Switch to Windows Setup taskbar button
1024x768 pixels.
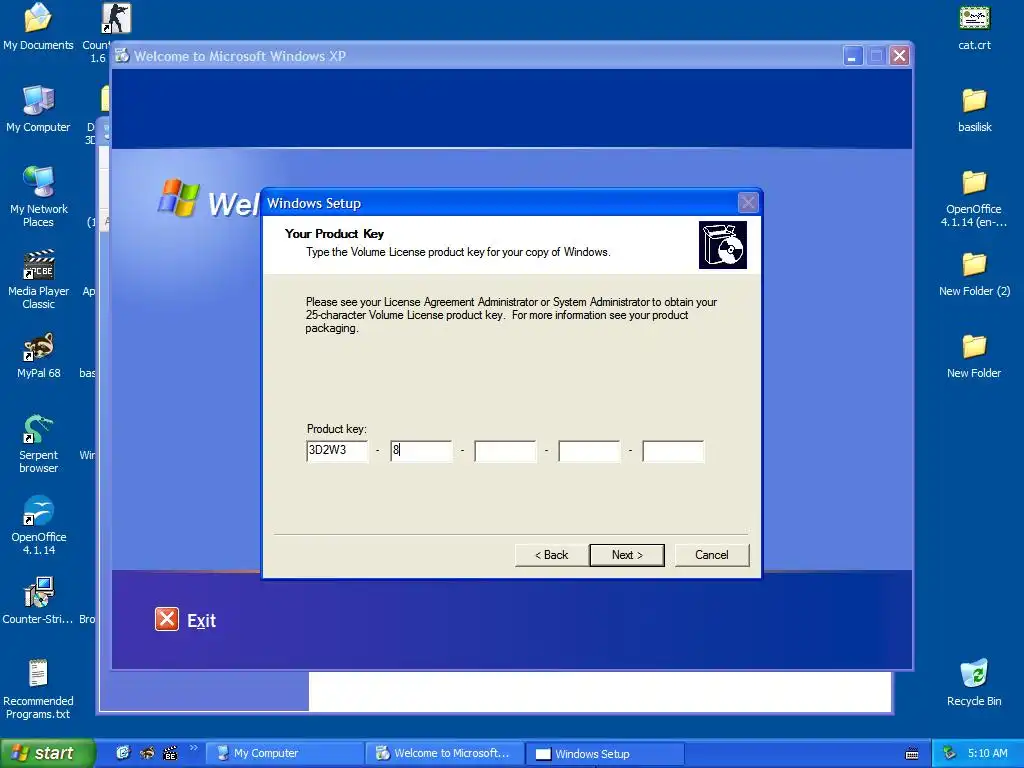pyautogui.click(x=605, y=754)
